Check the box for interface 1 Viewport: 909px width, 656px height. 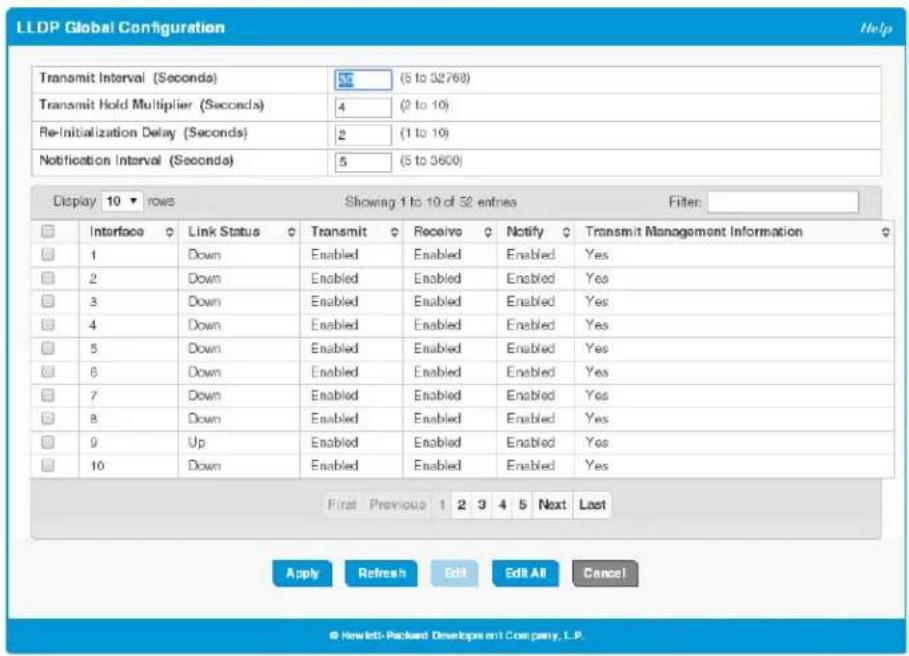pos(48,254)
